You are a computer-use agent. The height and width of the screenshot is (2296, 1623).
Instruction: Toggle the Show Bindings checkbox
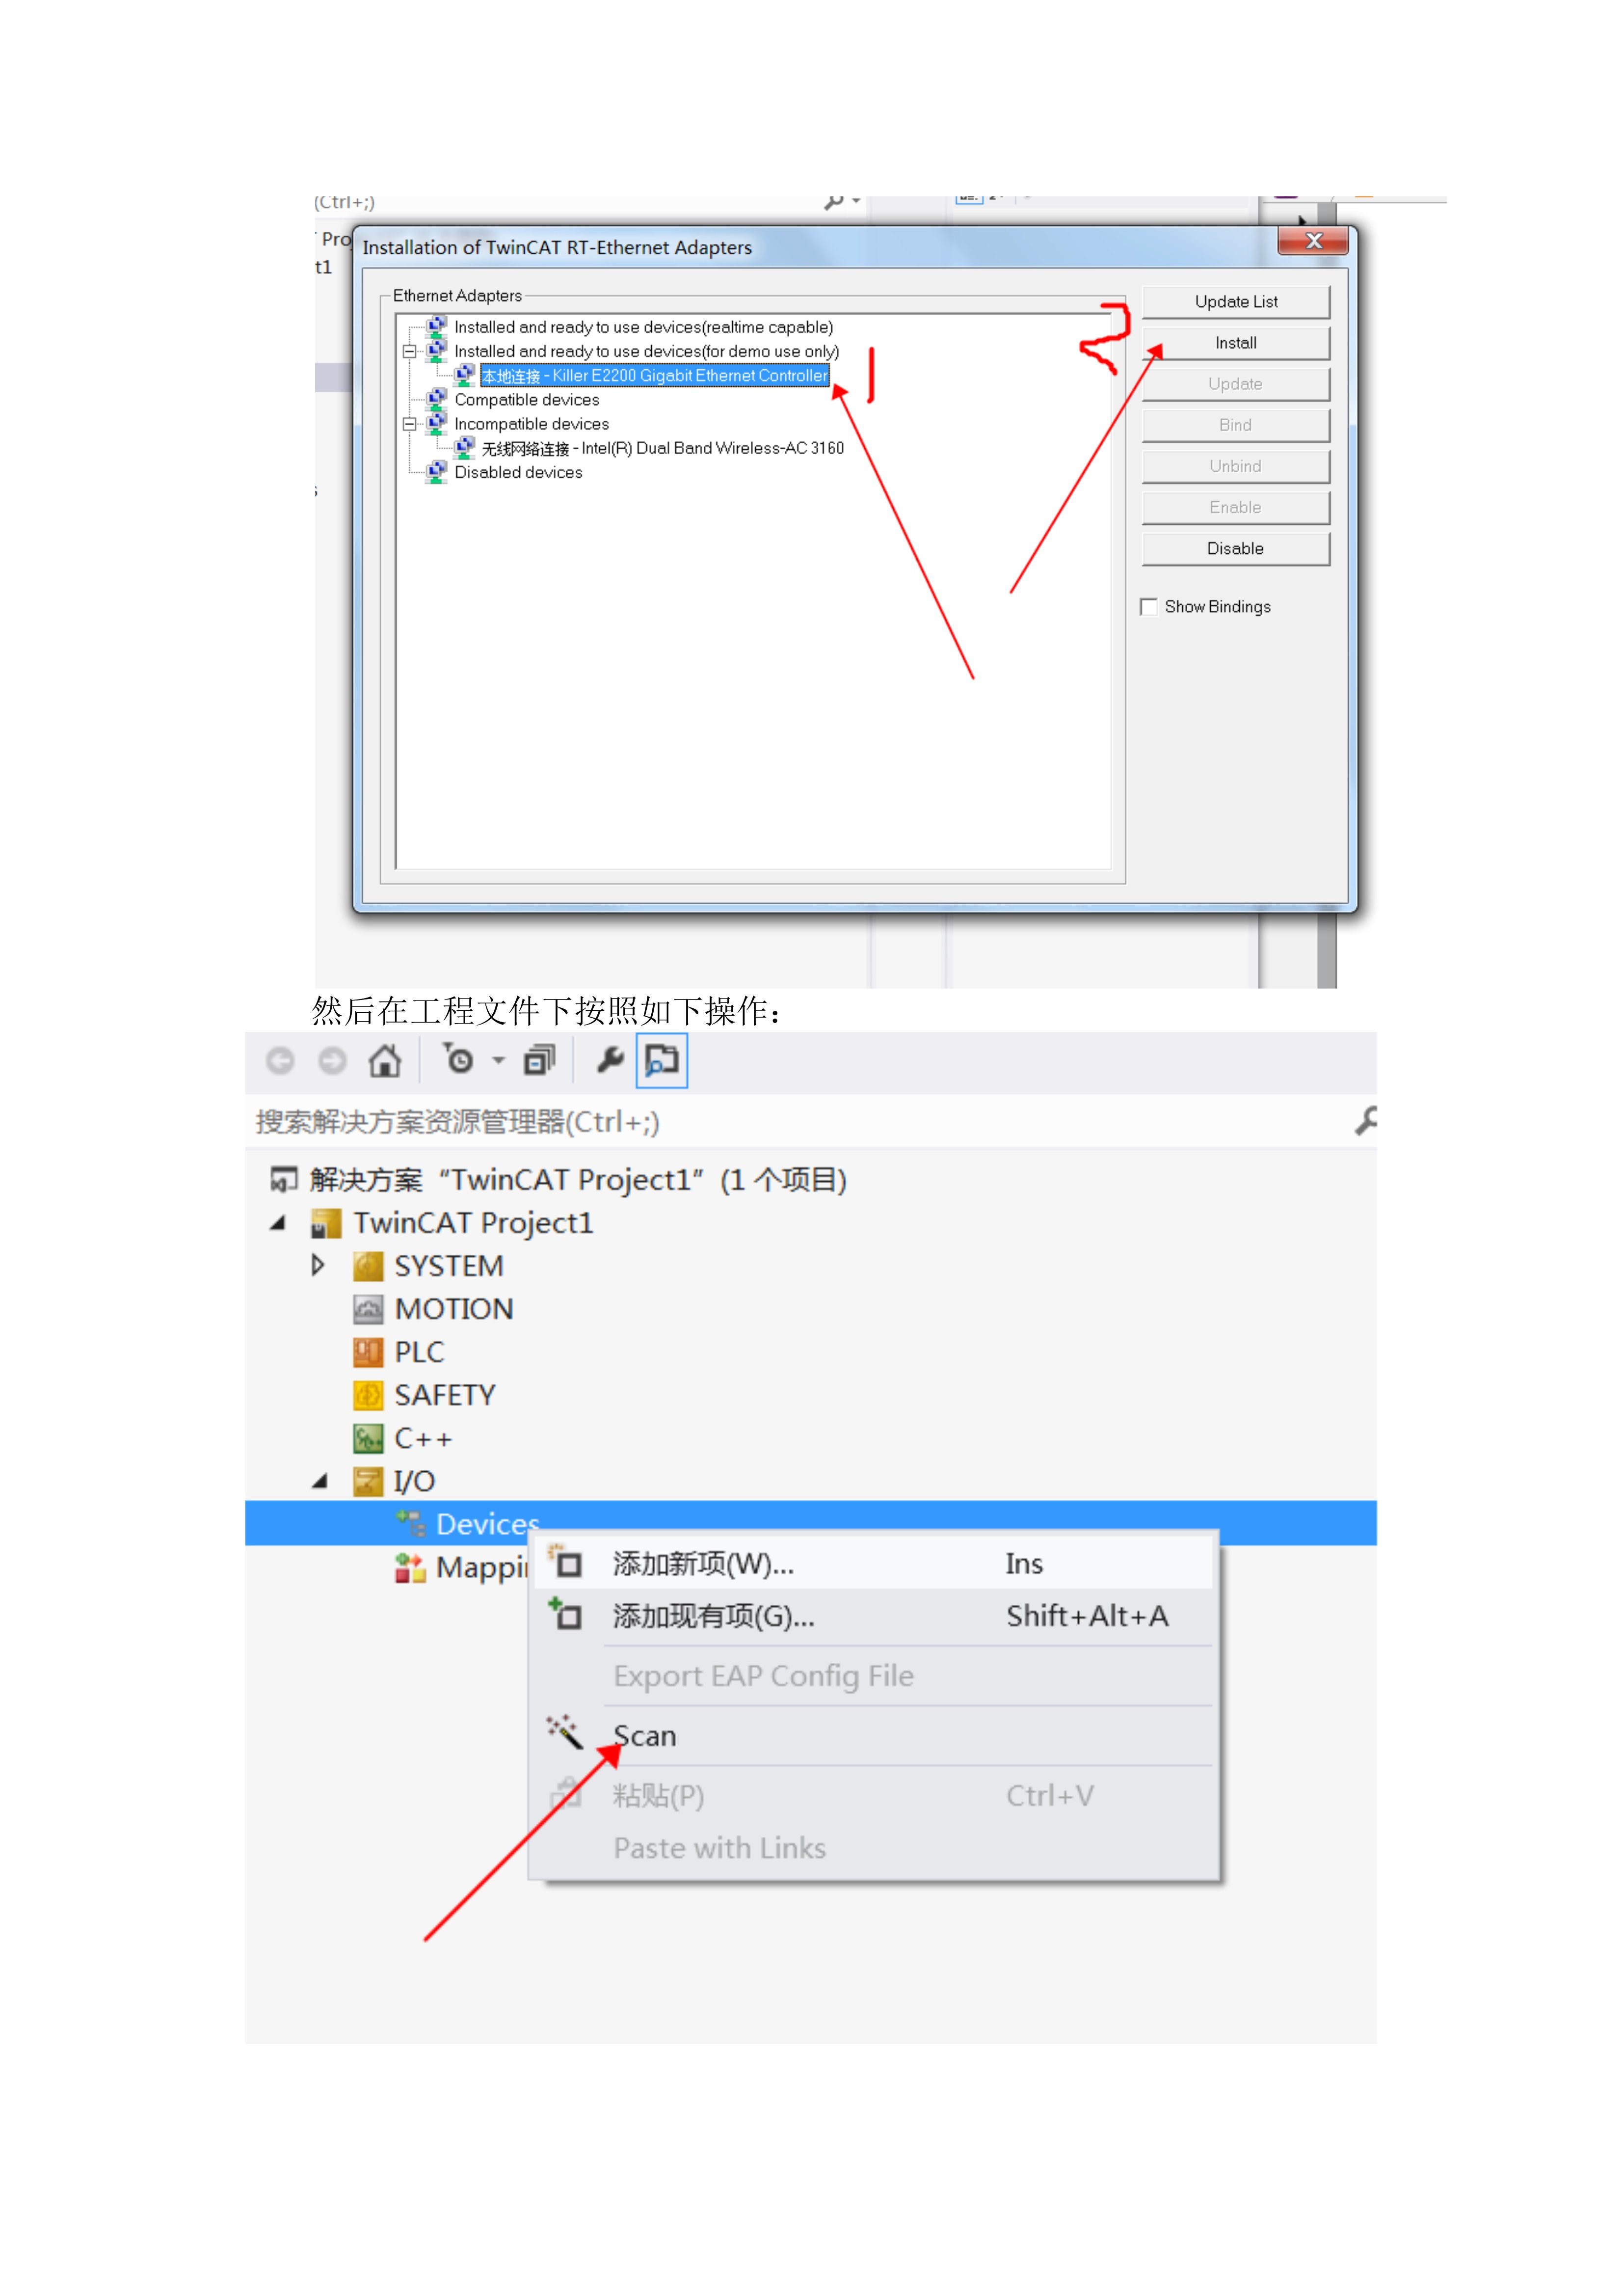pos(1149,607)
